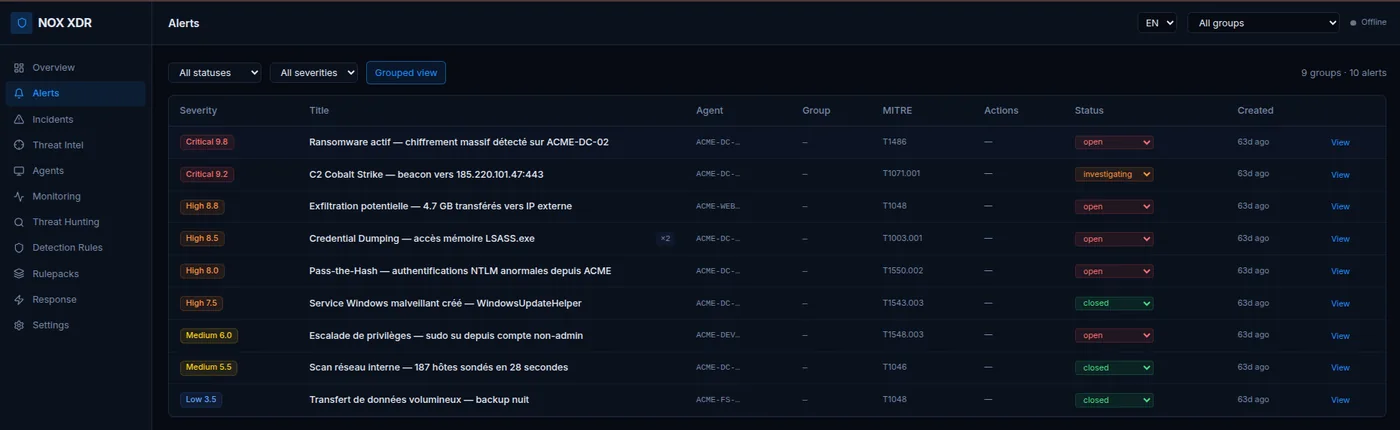Open Detection Rules page

[76, 248]
